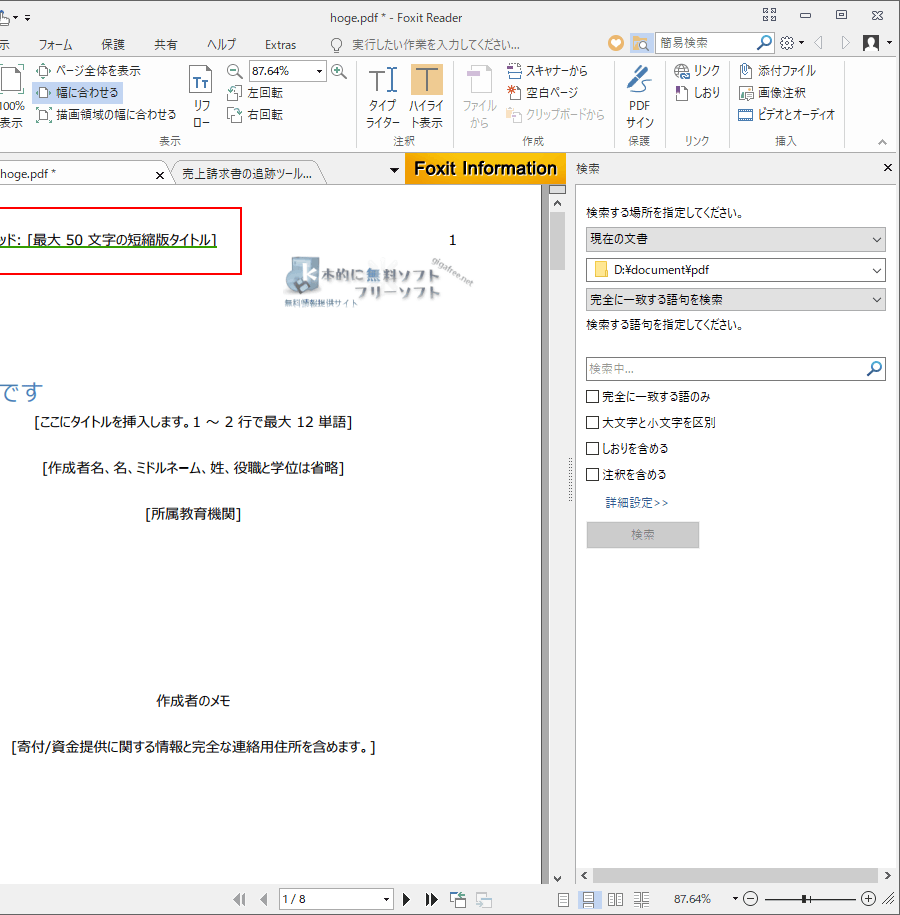Add a bookmark (しおり)

coord(697,93)
